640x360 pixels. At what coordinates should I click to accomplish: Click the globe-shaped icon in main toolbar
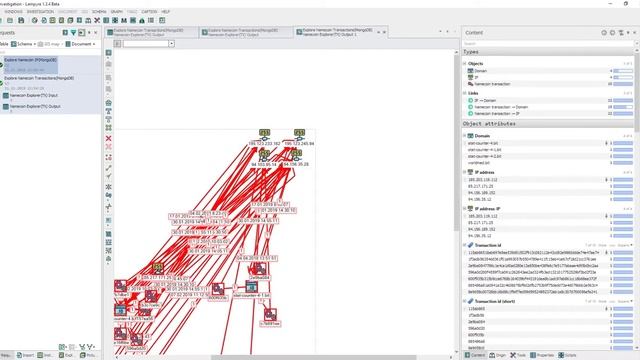35,20
